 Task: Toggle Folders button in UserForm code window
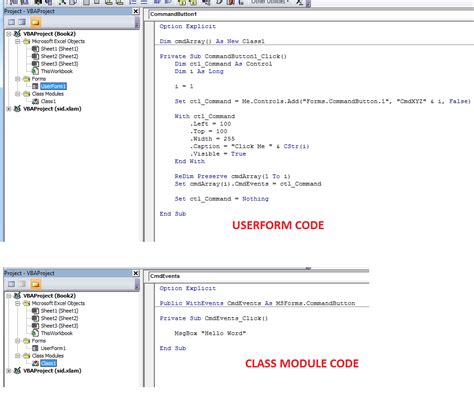pos(35,22)
